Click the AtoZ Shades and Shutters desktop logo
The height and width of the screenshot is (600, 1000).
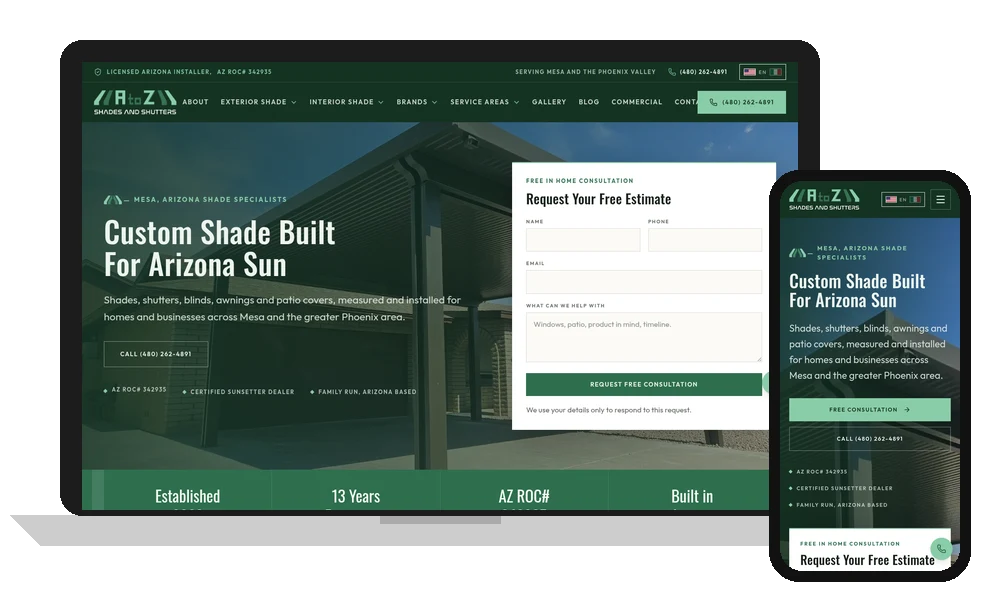(135, 102)
